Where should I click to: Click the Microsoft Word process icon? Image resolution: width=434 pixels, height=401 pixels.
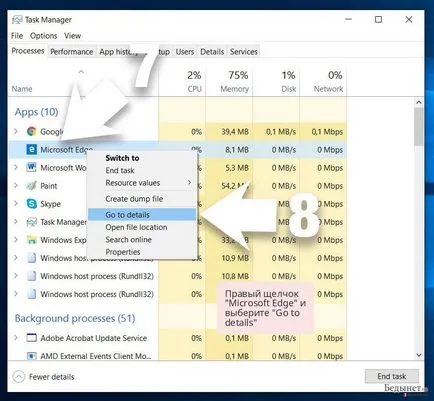(x=31, y=167)
